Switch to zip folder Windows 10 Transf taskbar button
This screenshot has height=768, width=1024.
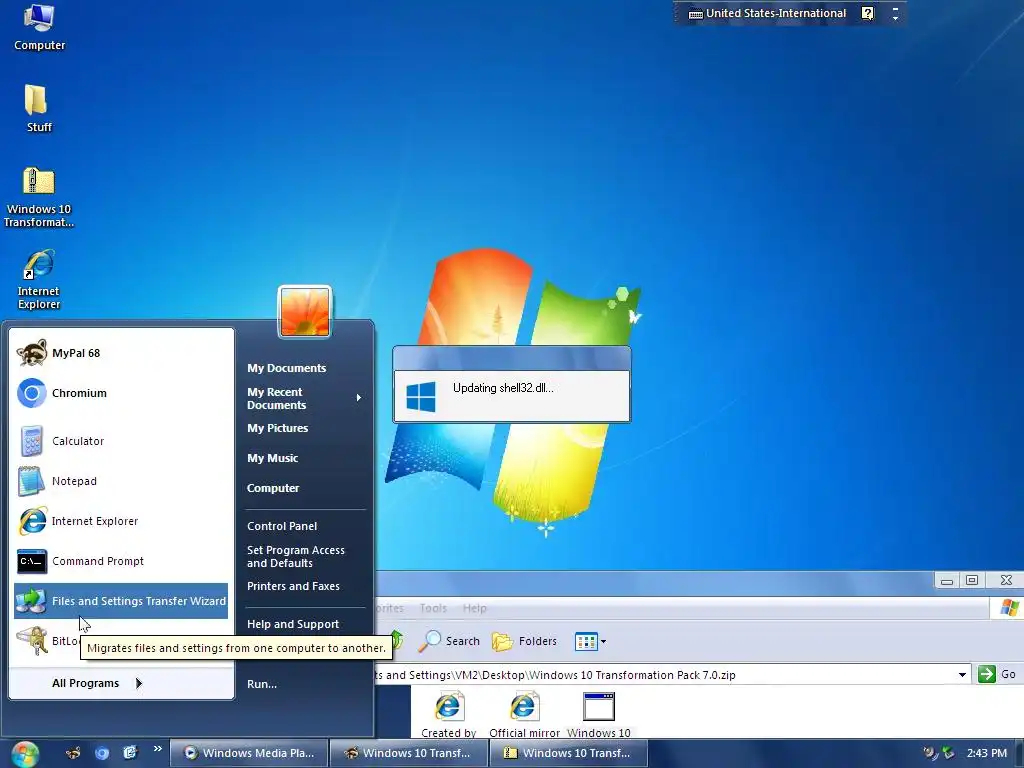coord(569,753)
